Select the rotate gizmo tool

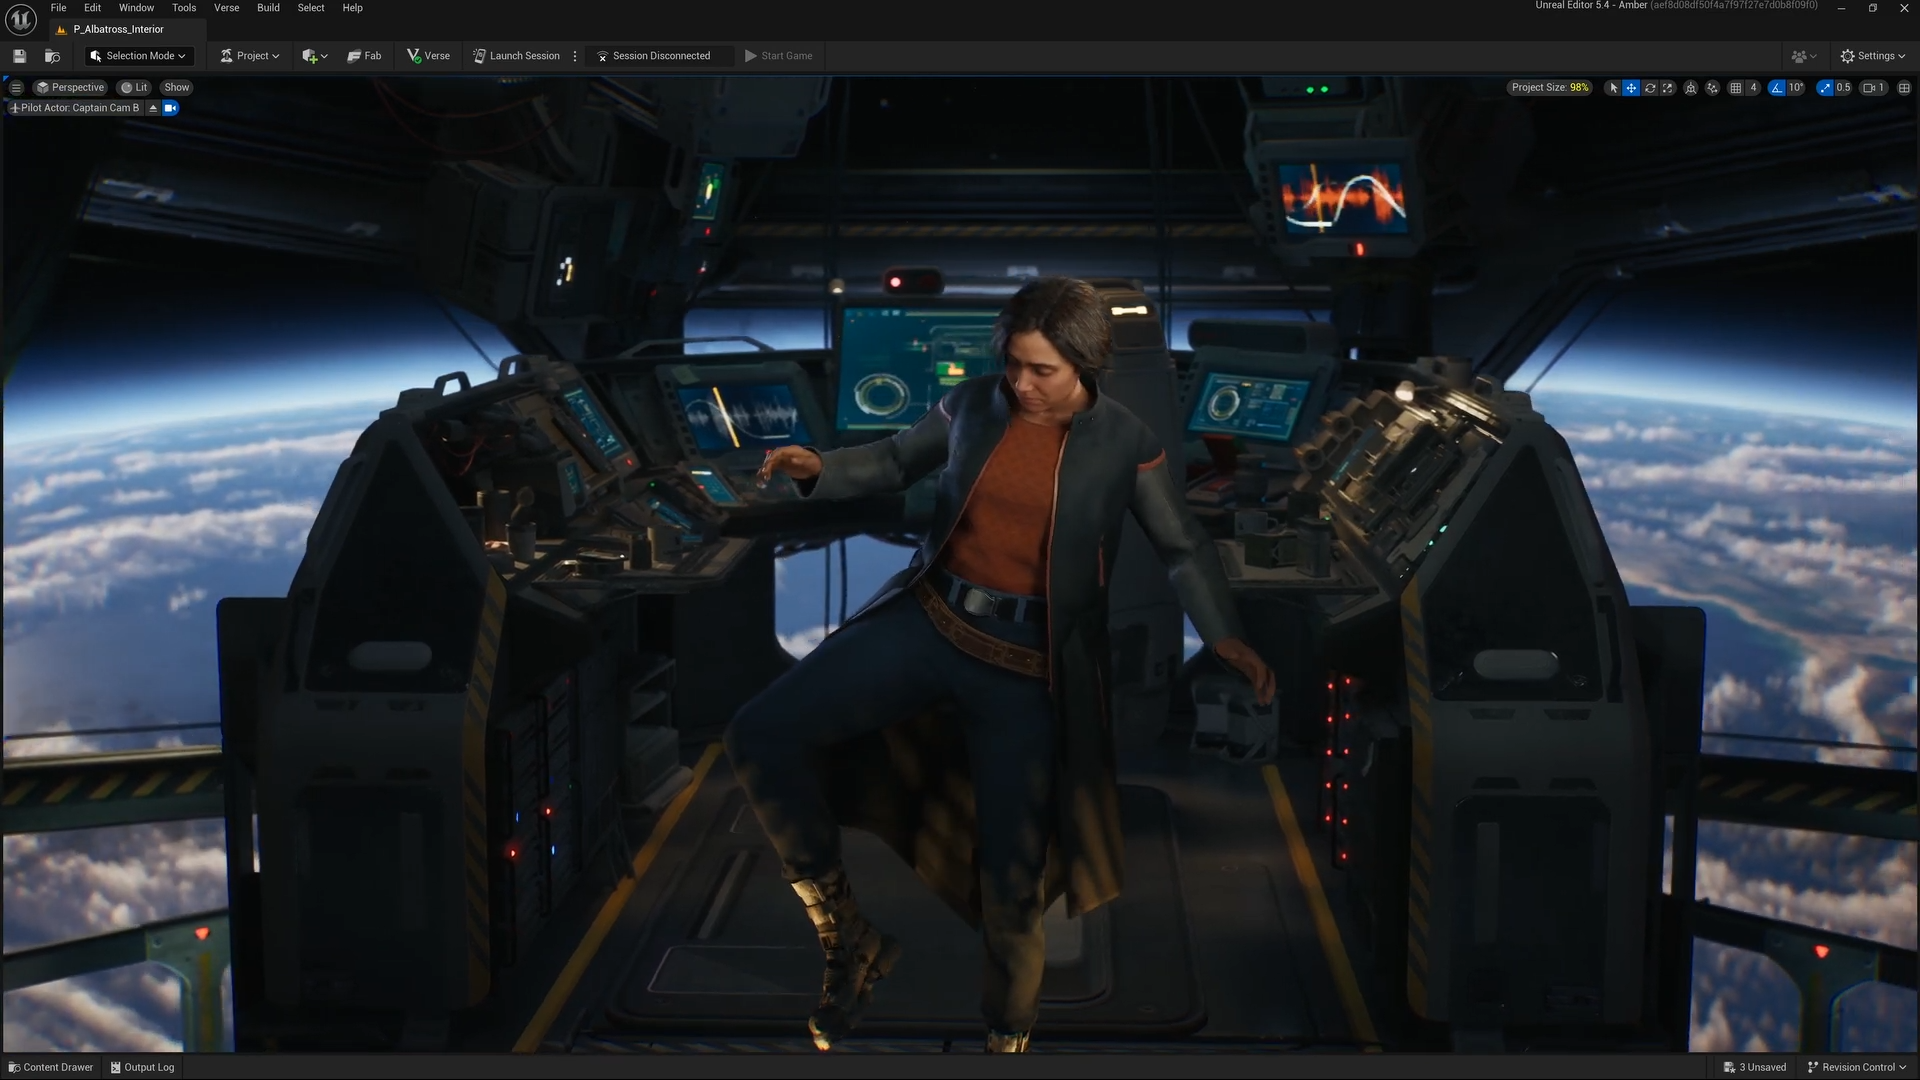1650,88
